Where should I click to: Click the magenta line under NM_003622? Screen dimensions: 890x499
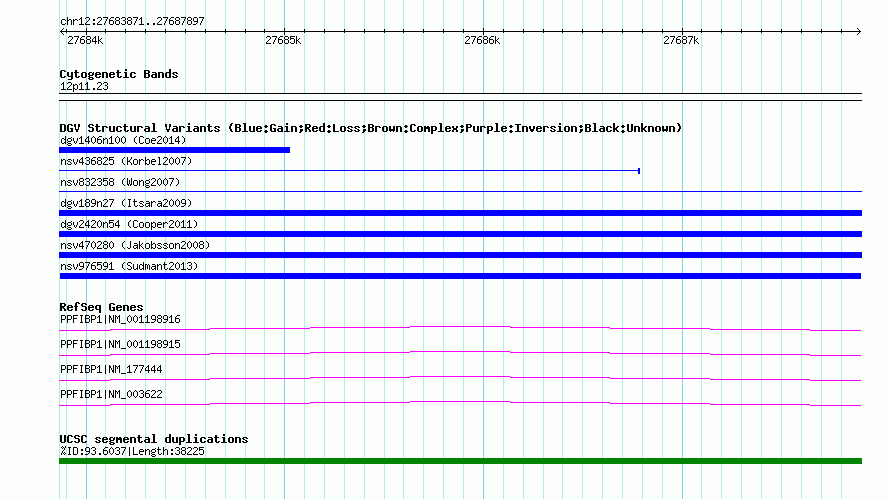(460, 402)
